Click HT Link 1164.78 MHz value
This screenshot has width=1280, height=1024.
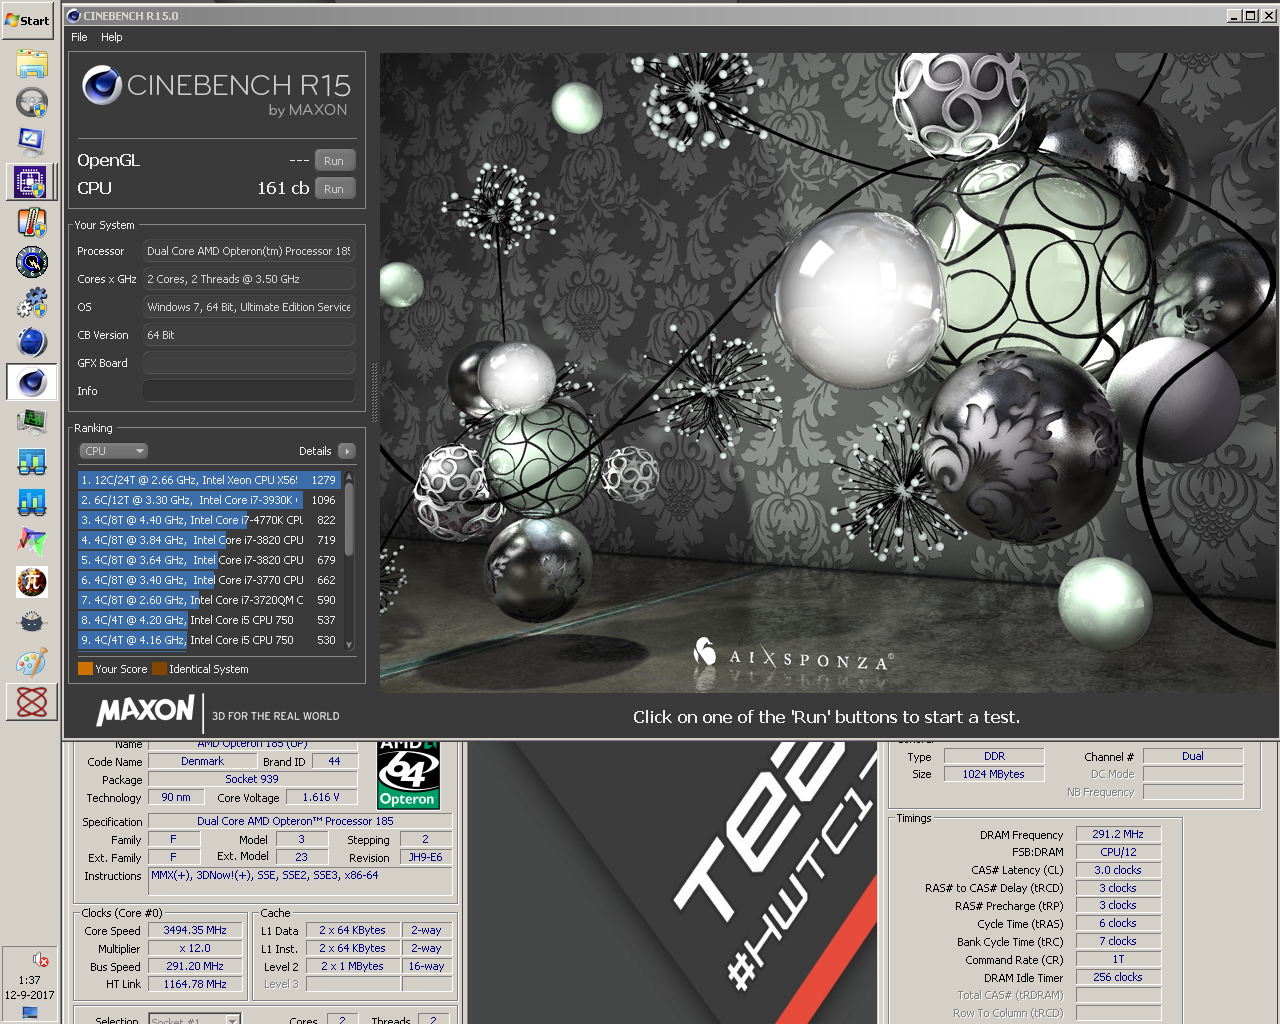coord(195,984)
